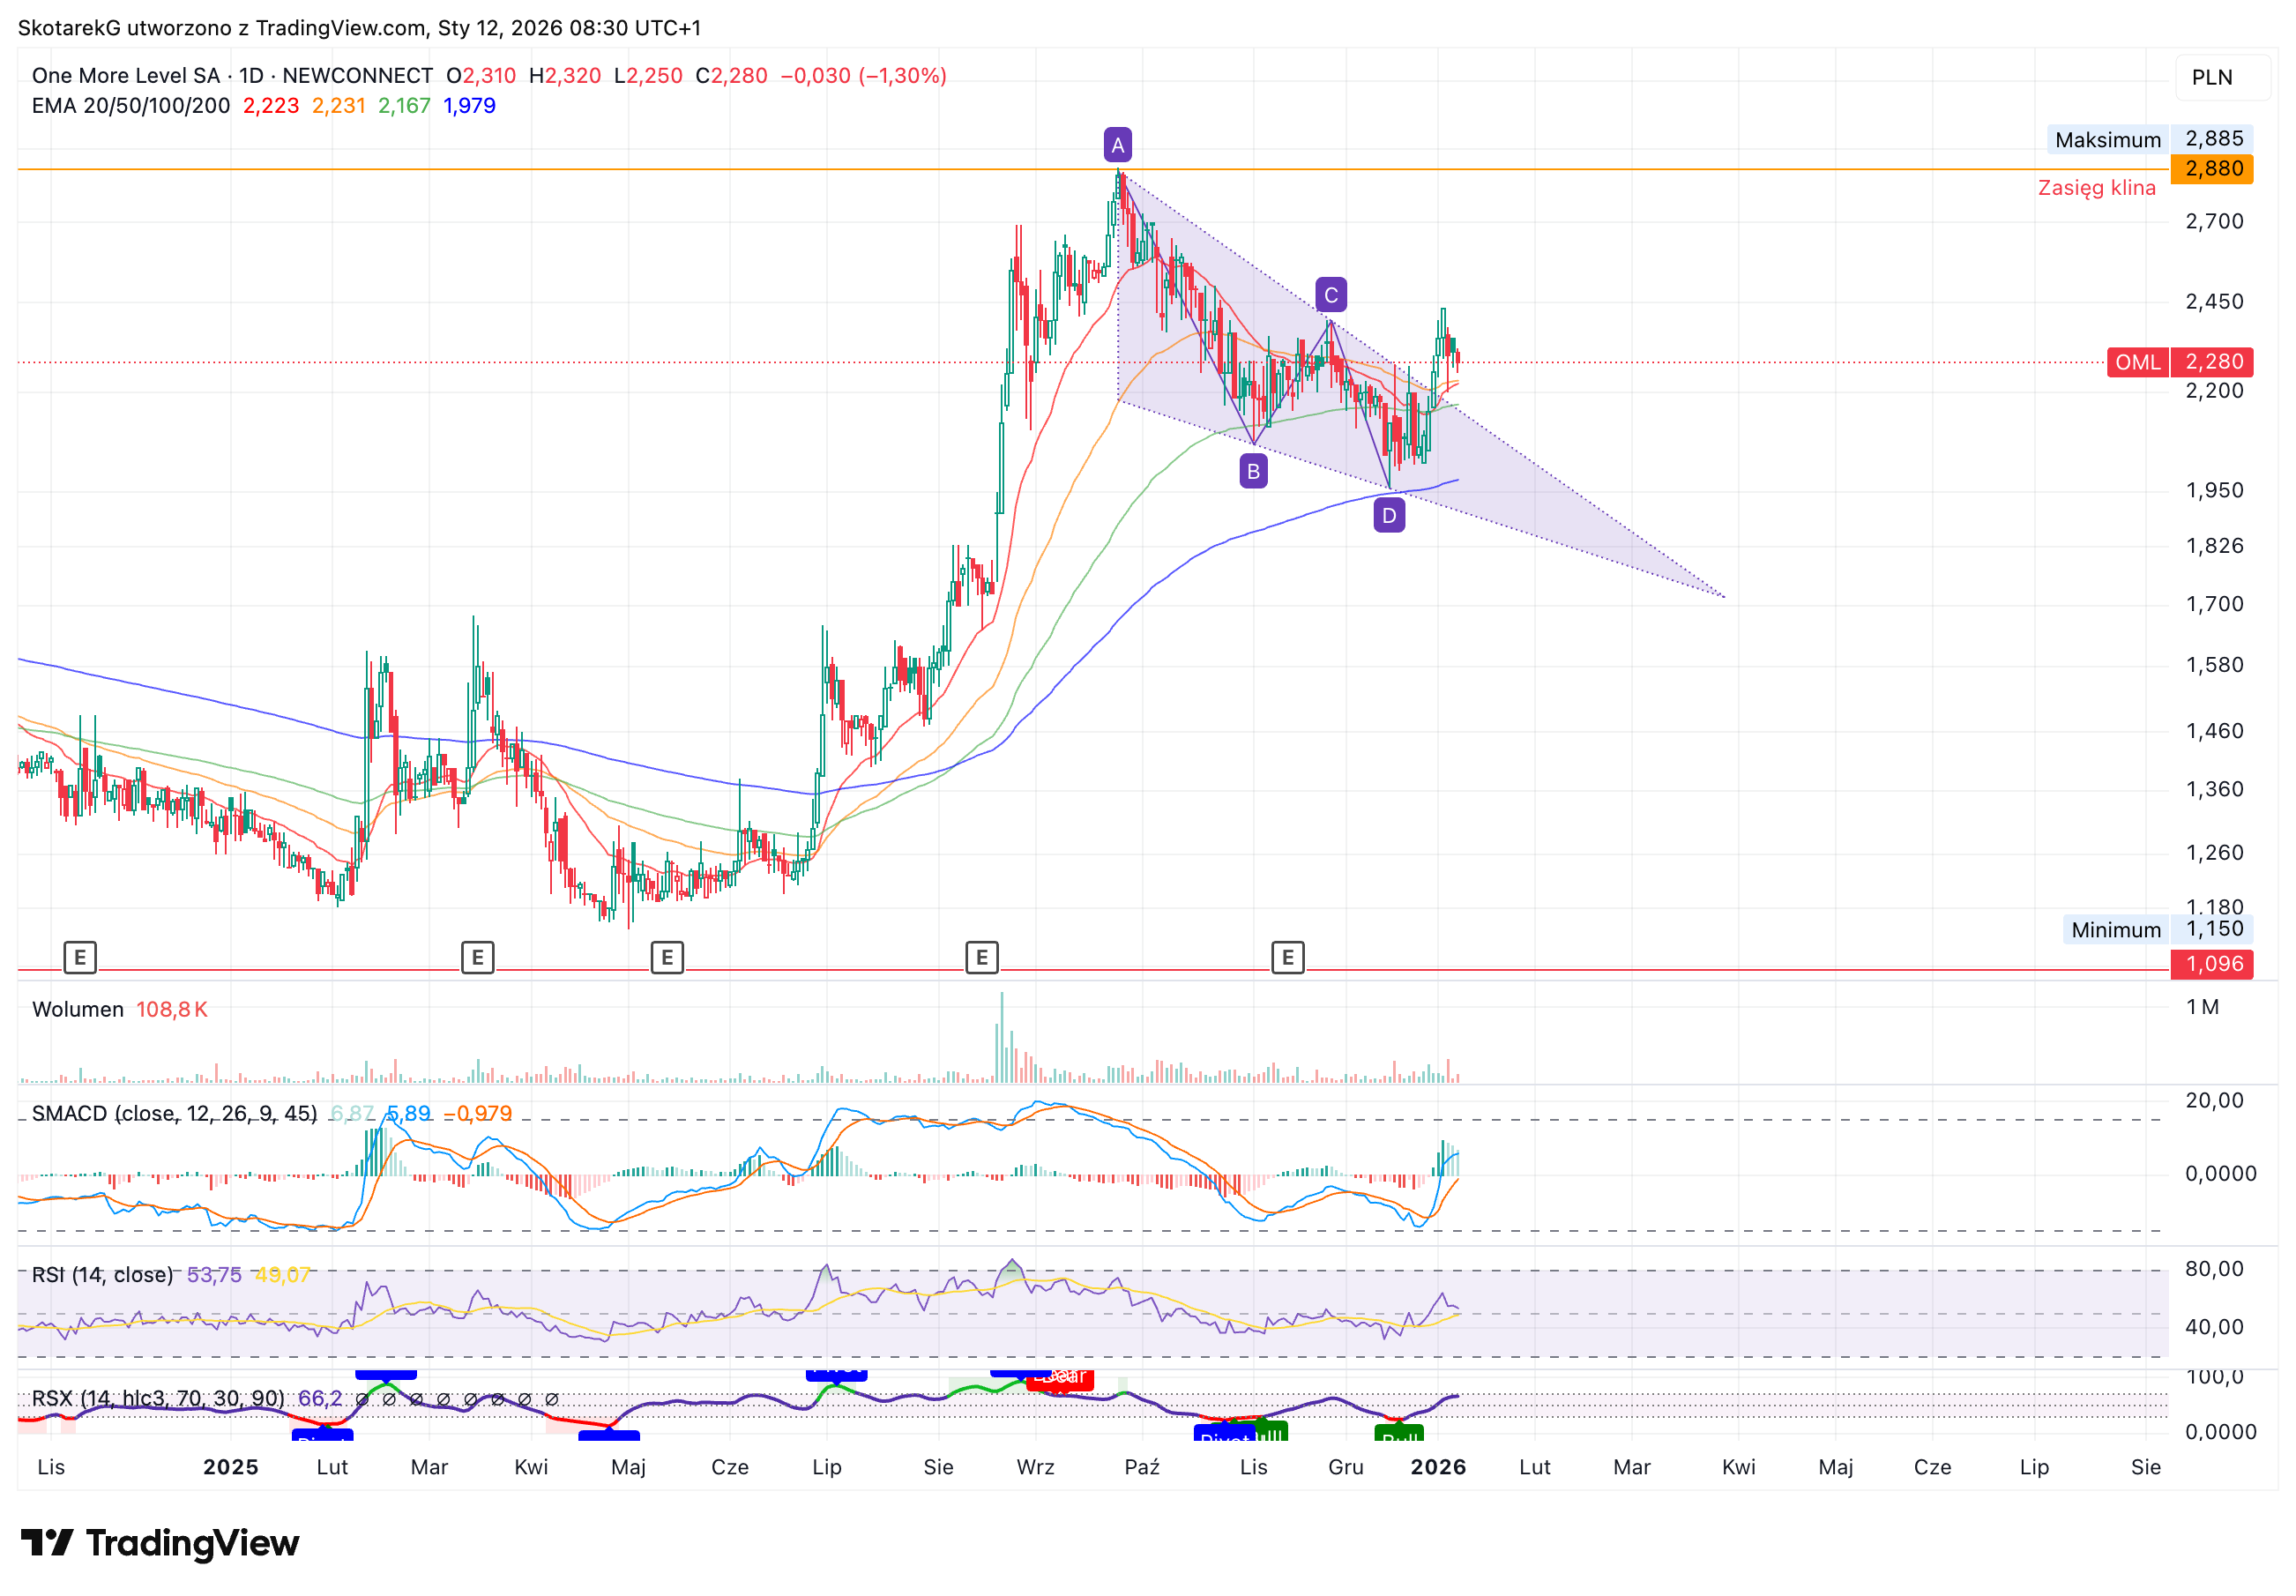Select the wedge point D label
The width and height of the screenshot is (2296, 1596).
tap(1389, 516)
